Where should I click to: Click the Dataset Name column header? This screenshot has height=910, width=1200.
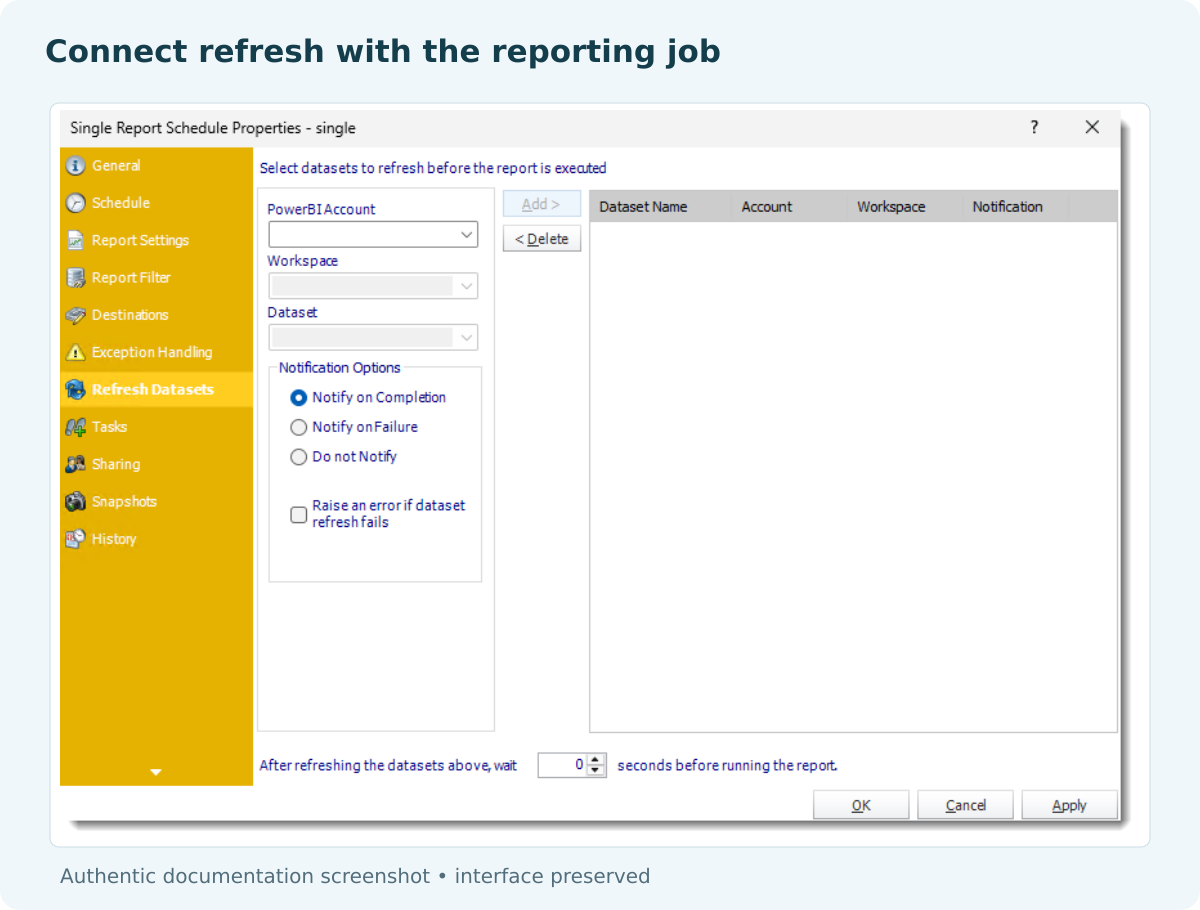(660, 207)
